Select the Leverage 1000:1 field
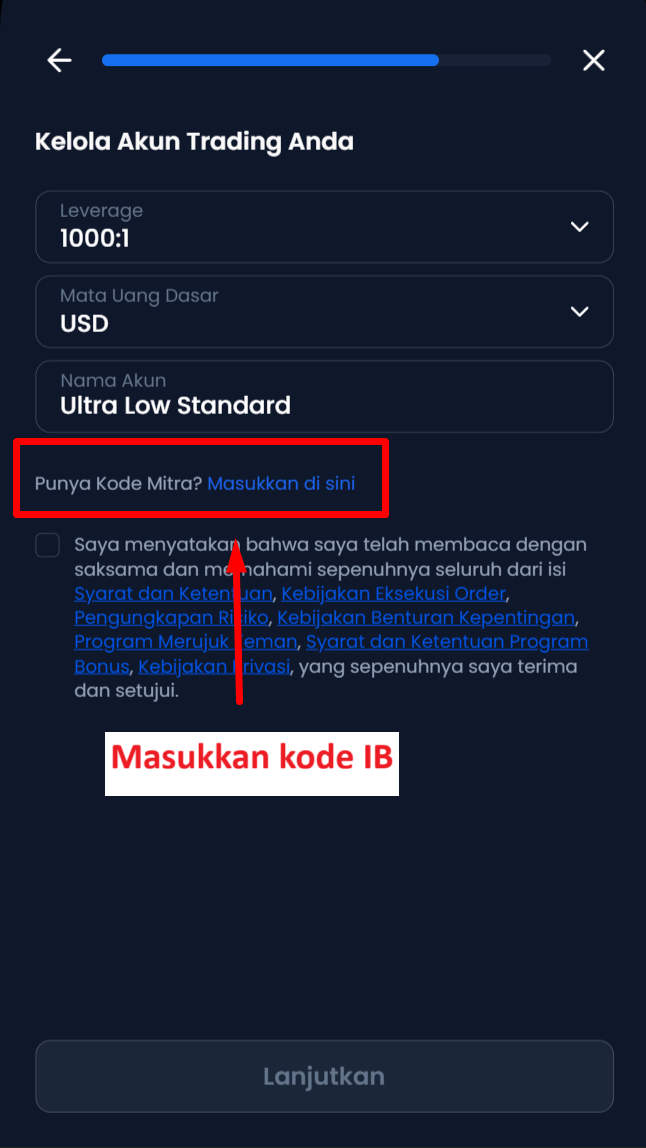This screenshot has width=646, height=1148. click(x=324, y=227)
